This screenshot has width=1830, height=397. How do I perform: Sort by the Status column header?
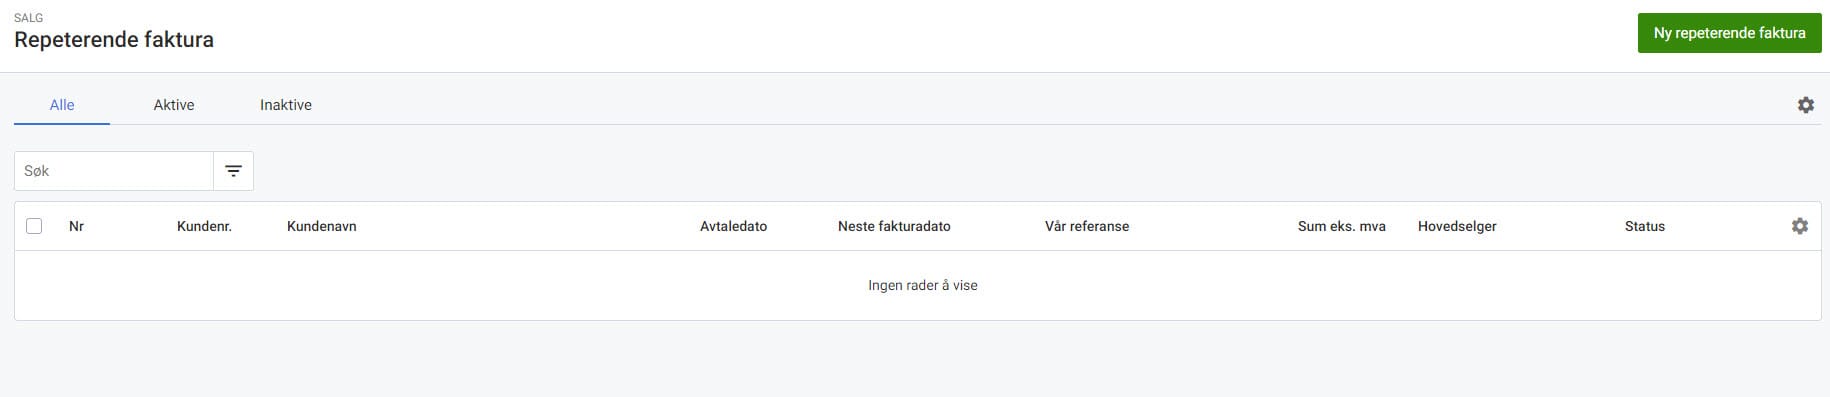[1644, 226]
